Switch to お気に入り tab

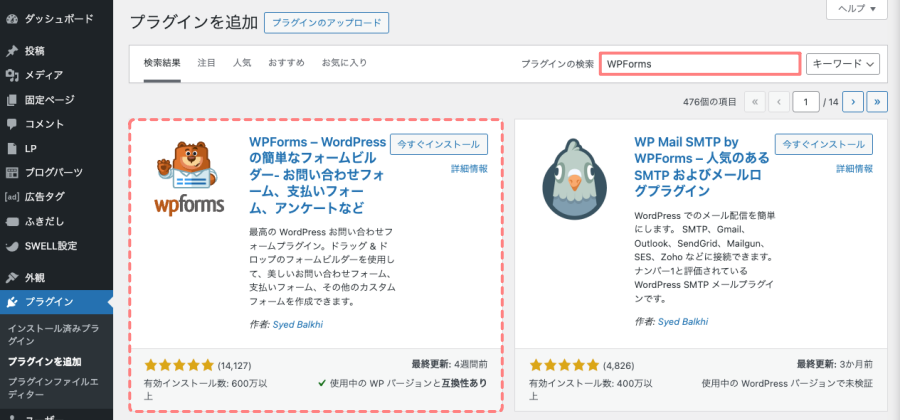(x=344, y=63)
